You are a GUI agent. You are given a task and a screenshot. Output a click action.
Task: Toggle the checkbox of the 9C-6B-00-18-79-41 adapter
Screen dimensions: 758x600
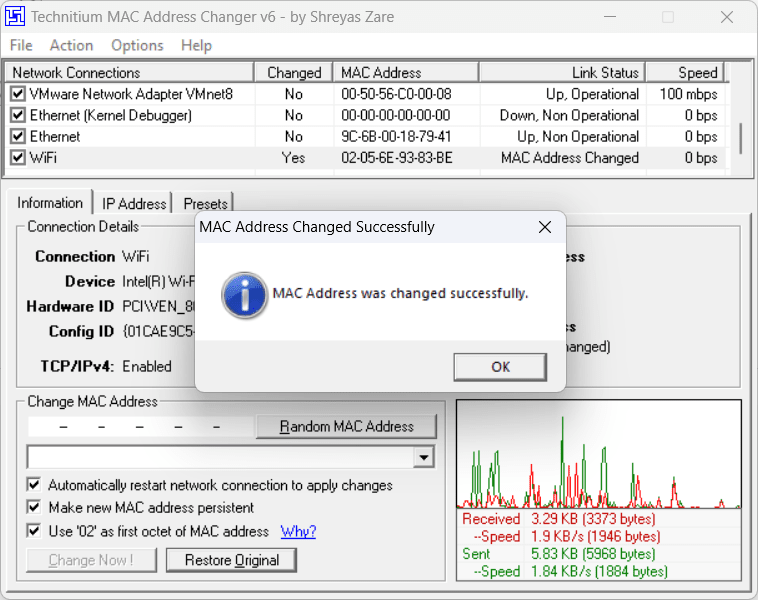[18, 136]
